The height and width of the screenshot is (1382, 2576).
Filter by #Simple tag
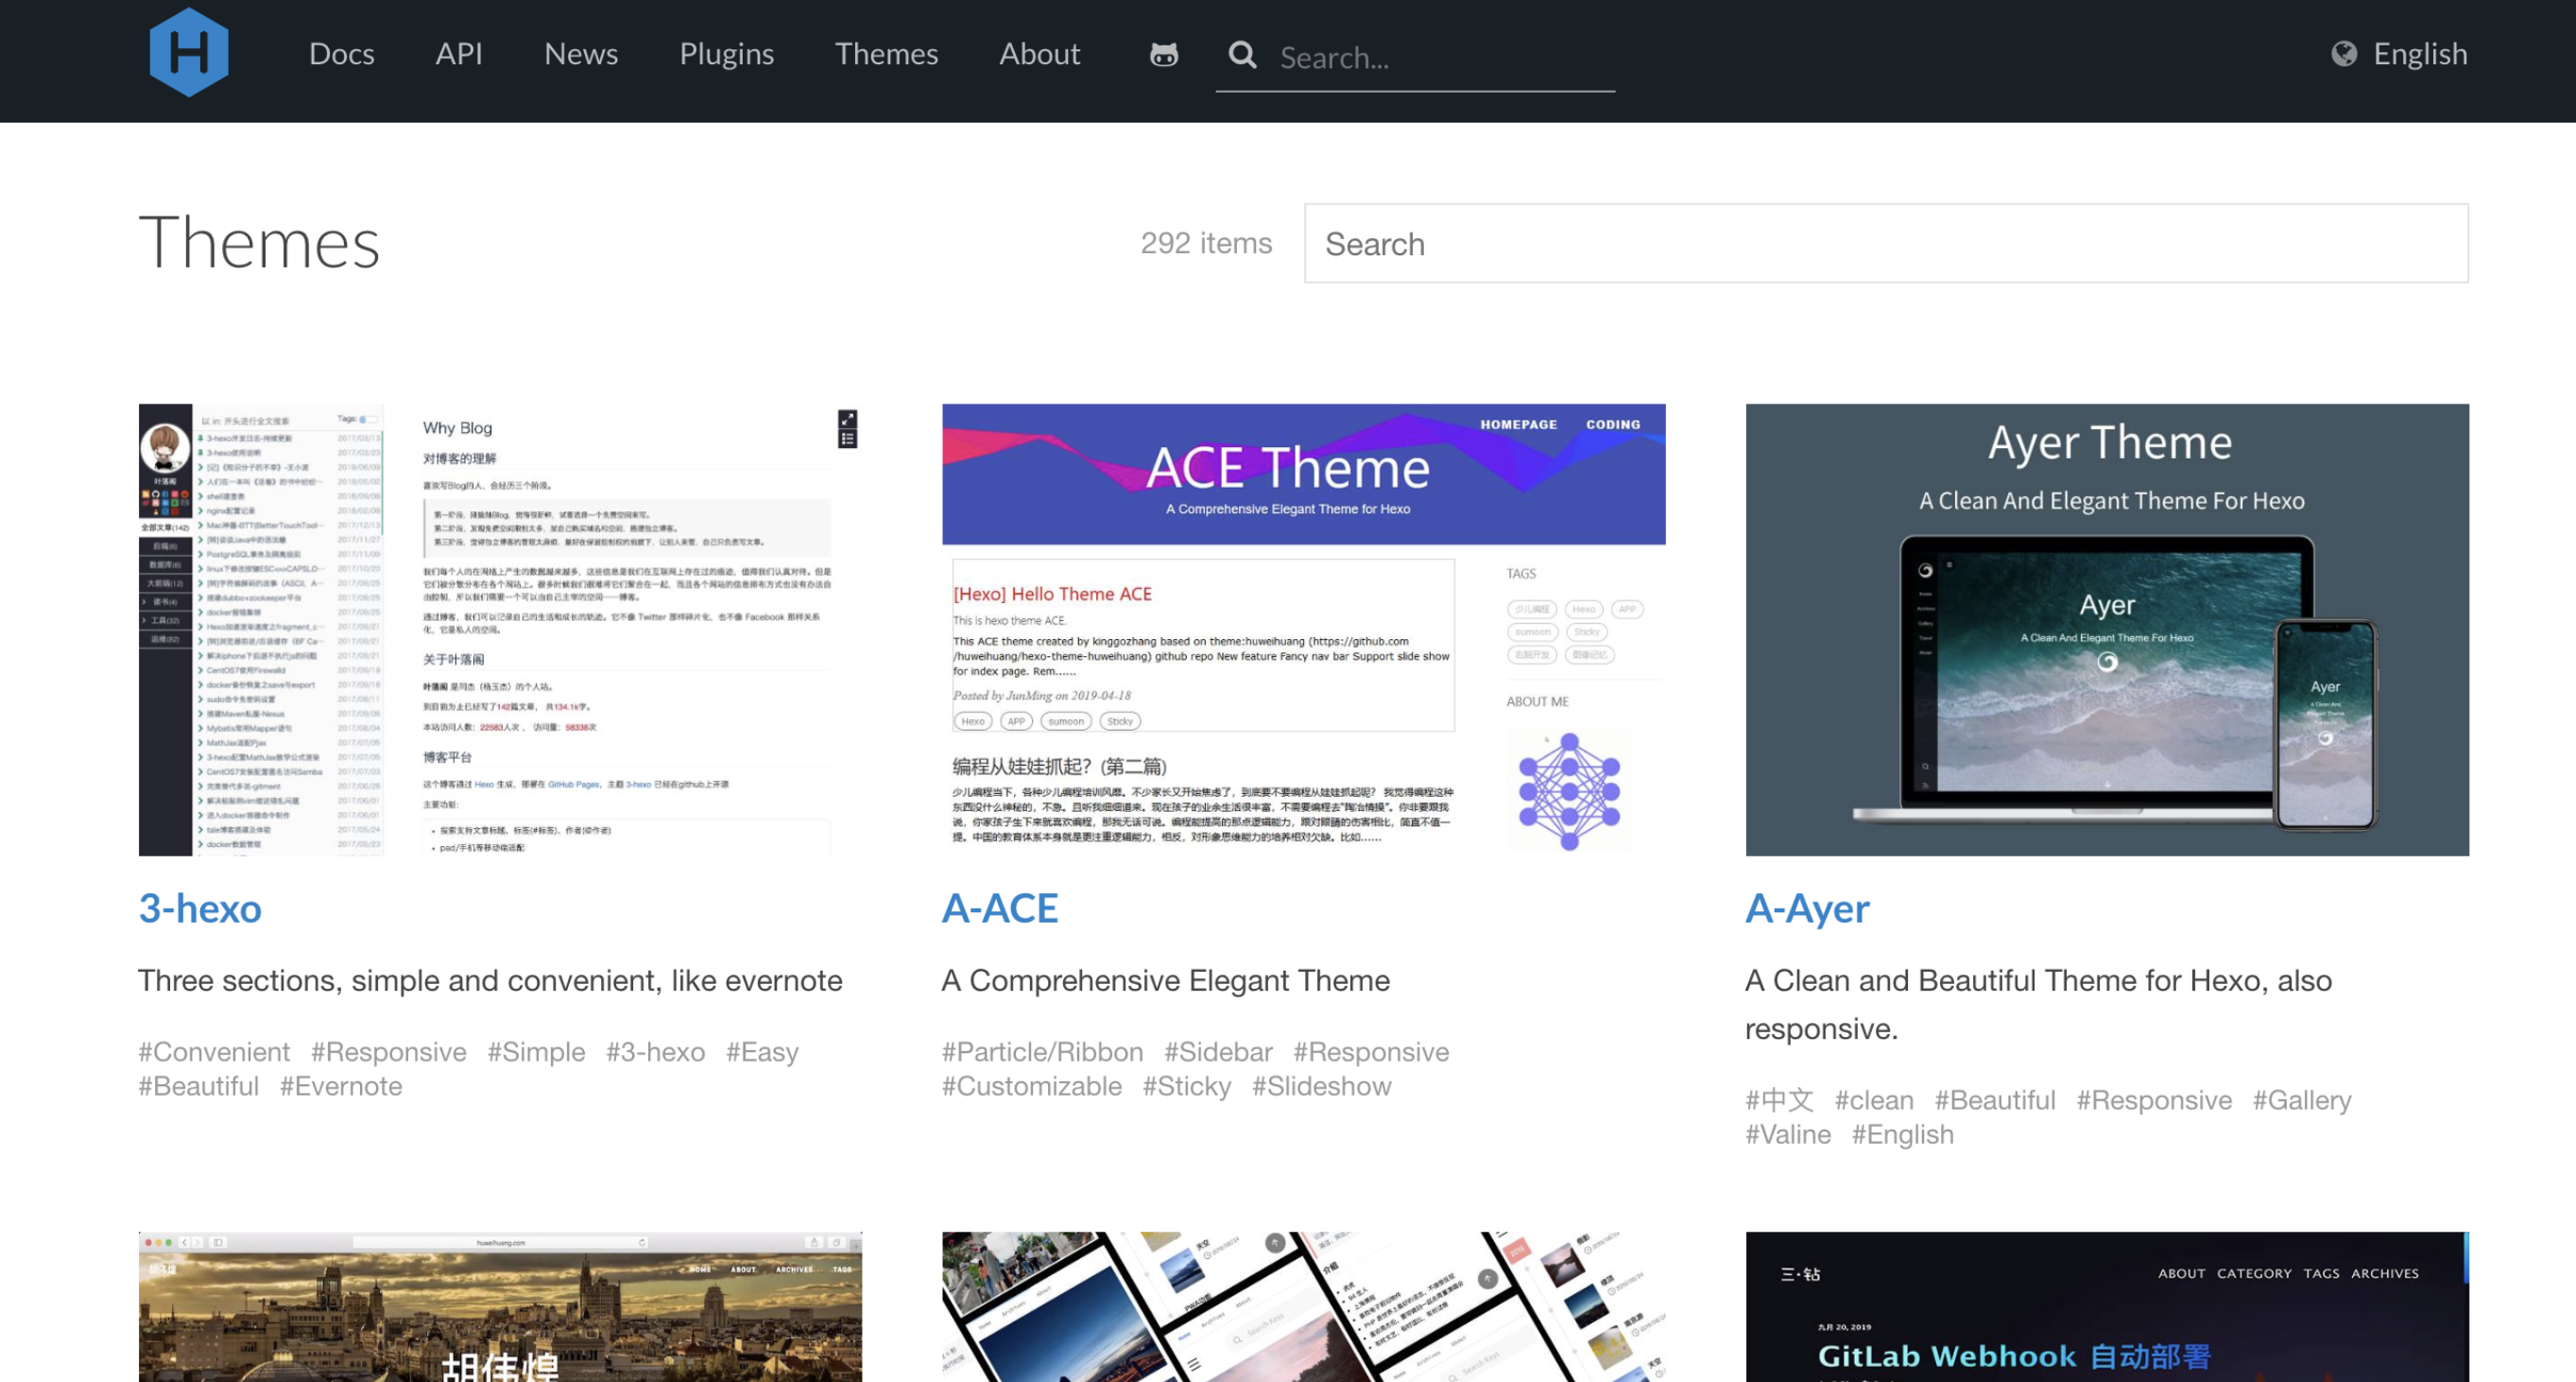click(x=536, y=1052)
